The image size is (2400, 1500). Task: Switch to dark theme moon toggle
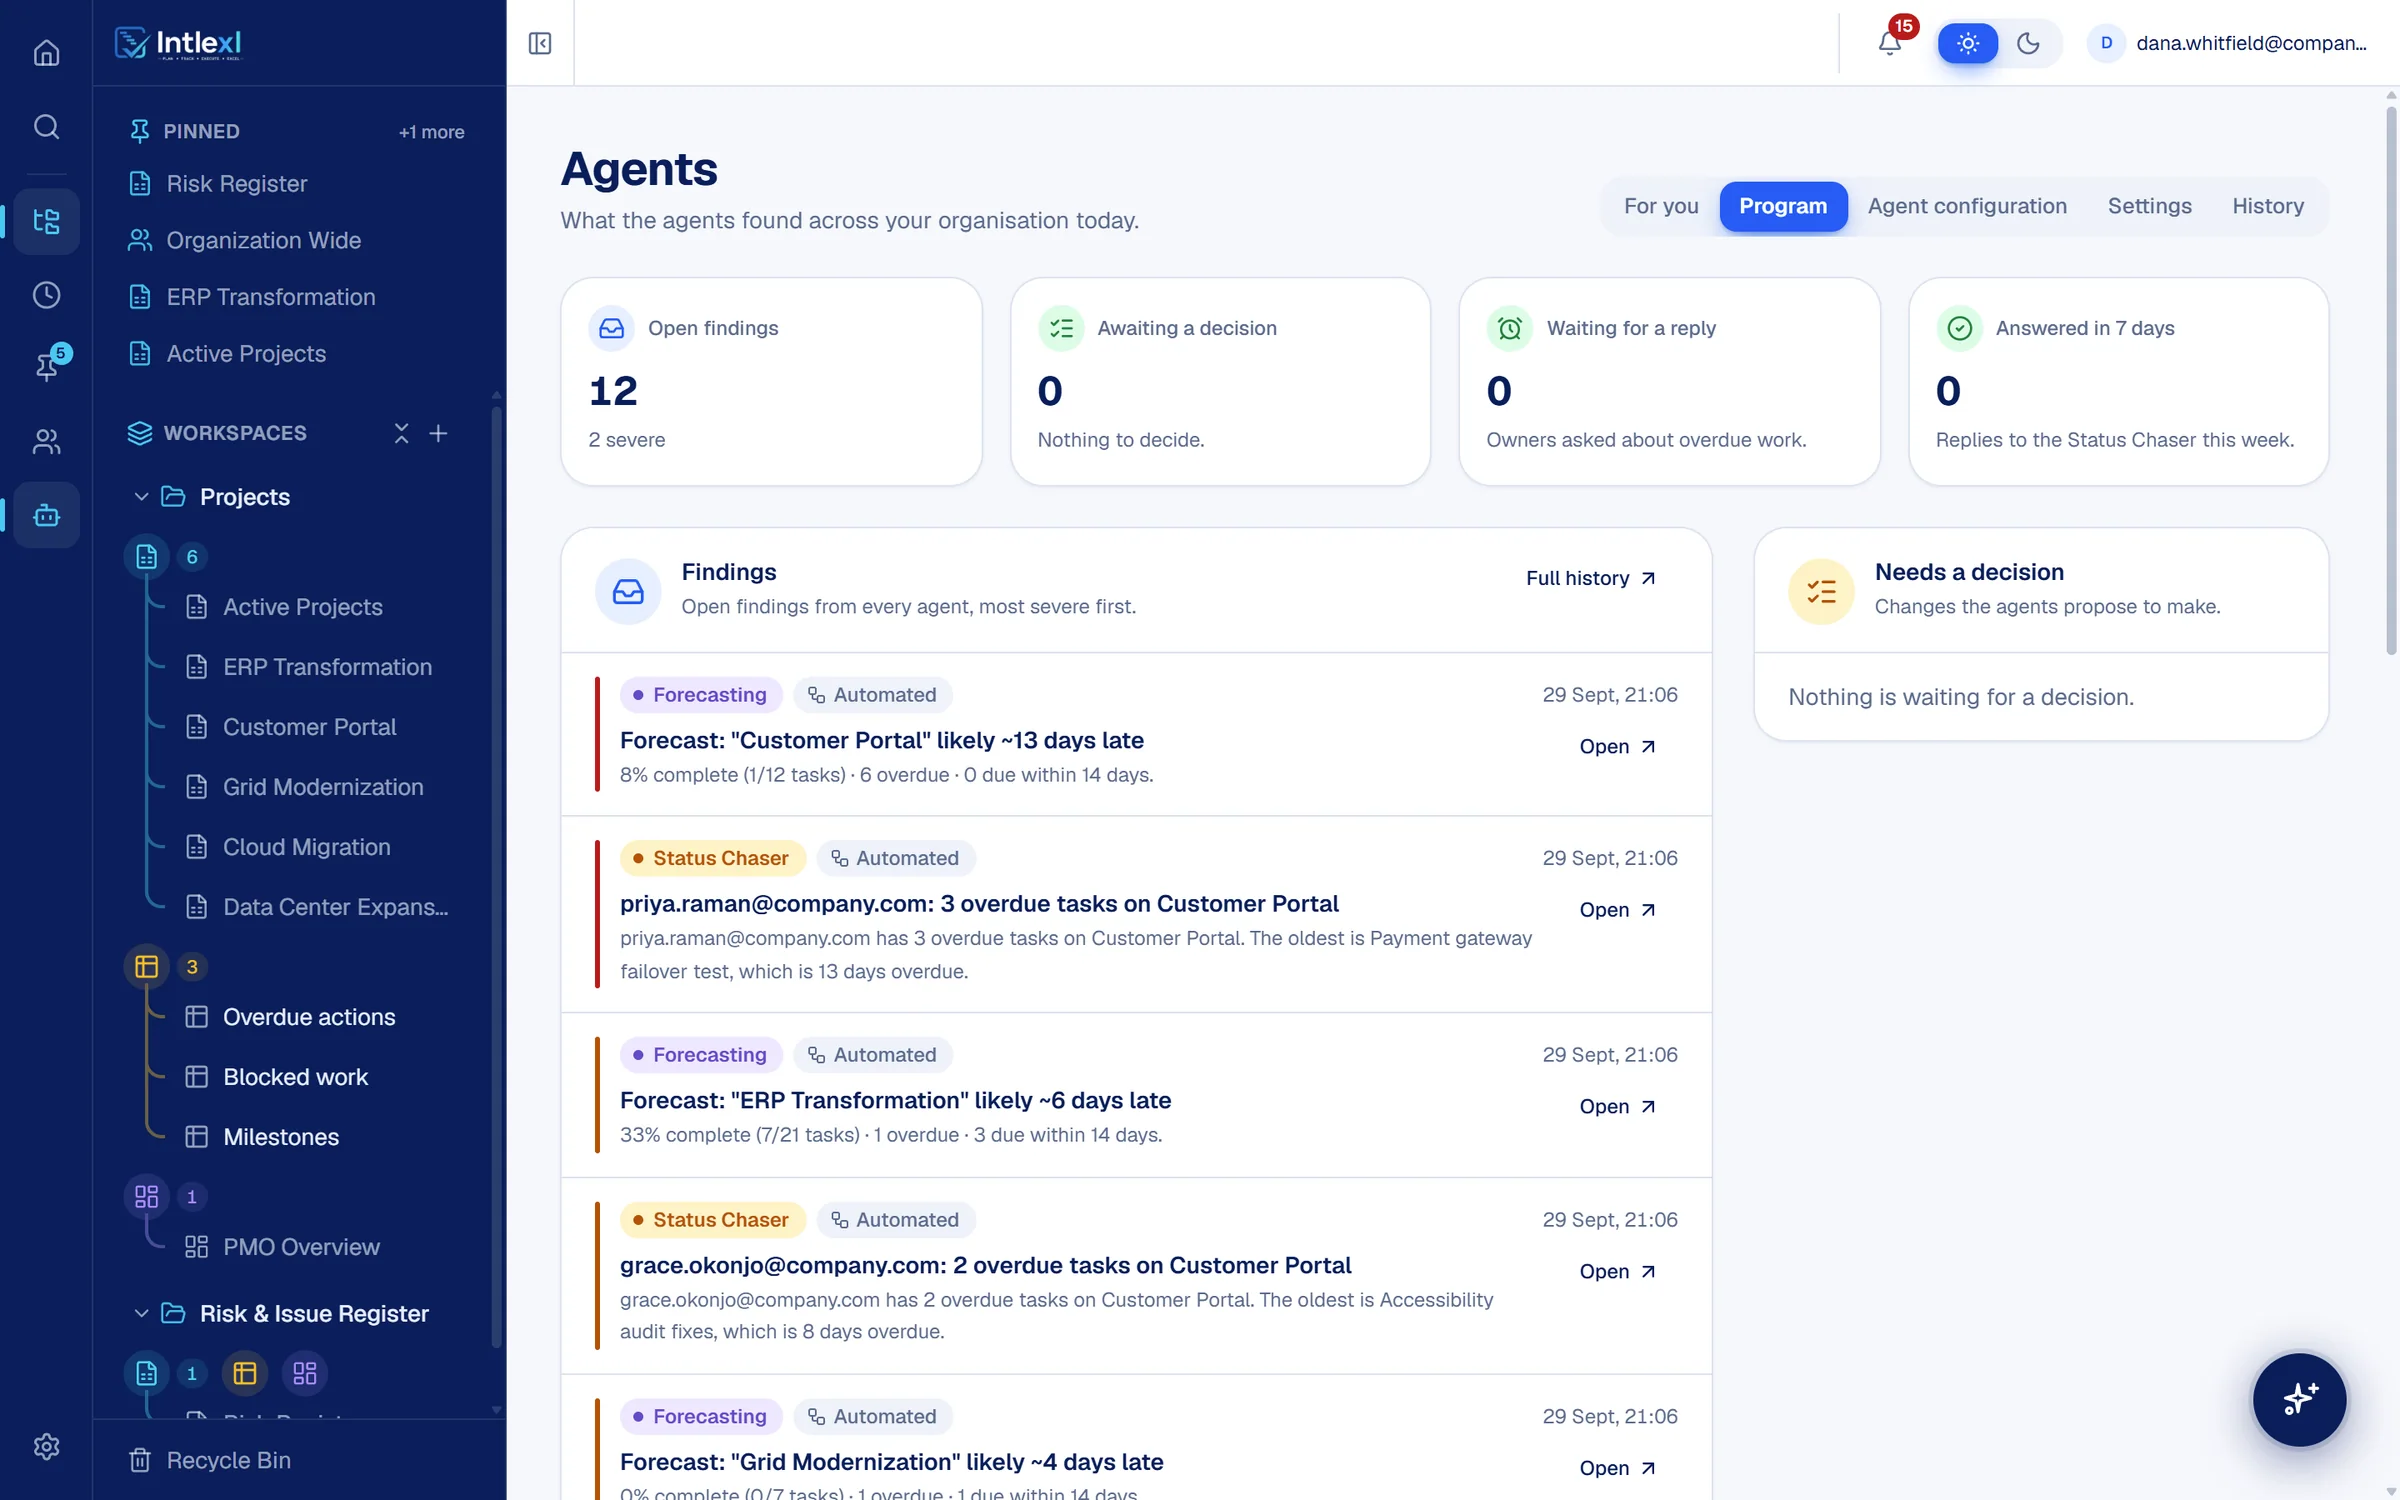[2028, 43]
